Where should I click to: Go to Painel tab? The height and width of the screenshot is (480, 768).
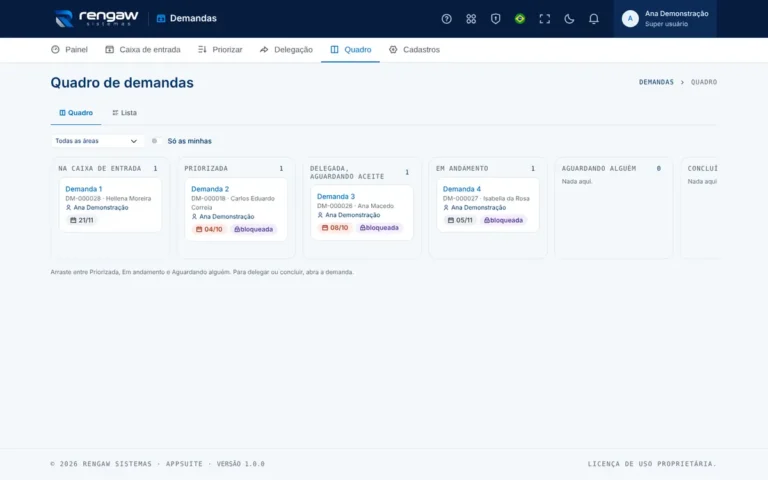(69, 49)
